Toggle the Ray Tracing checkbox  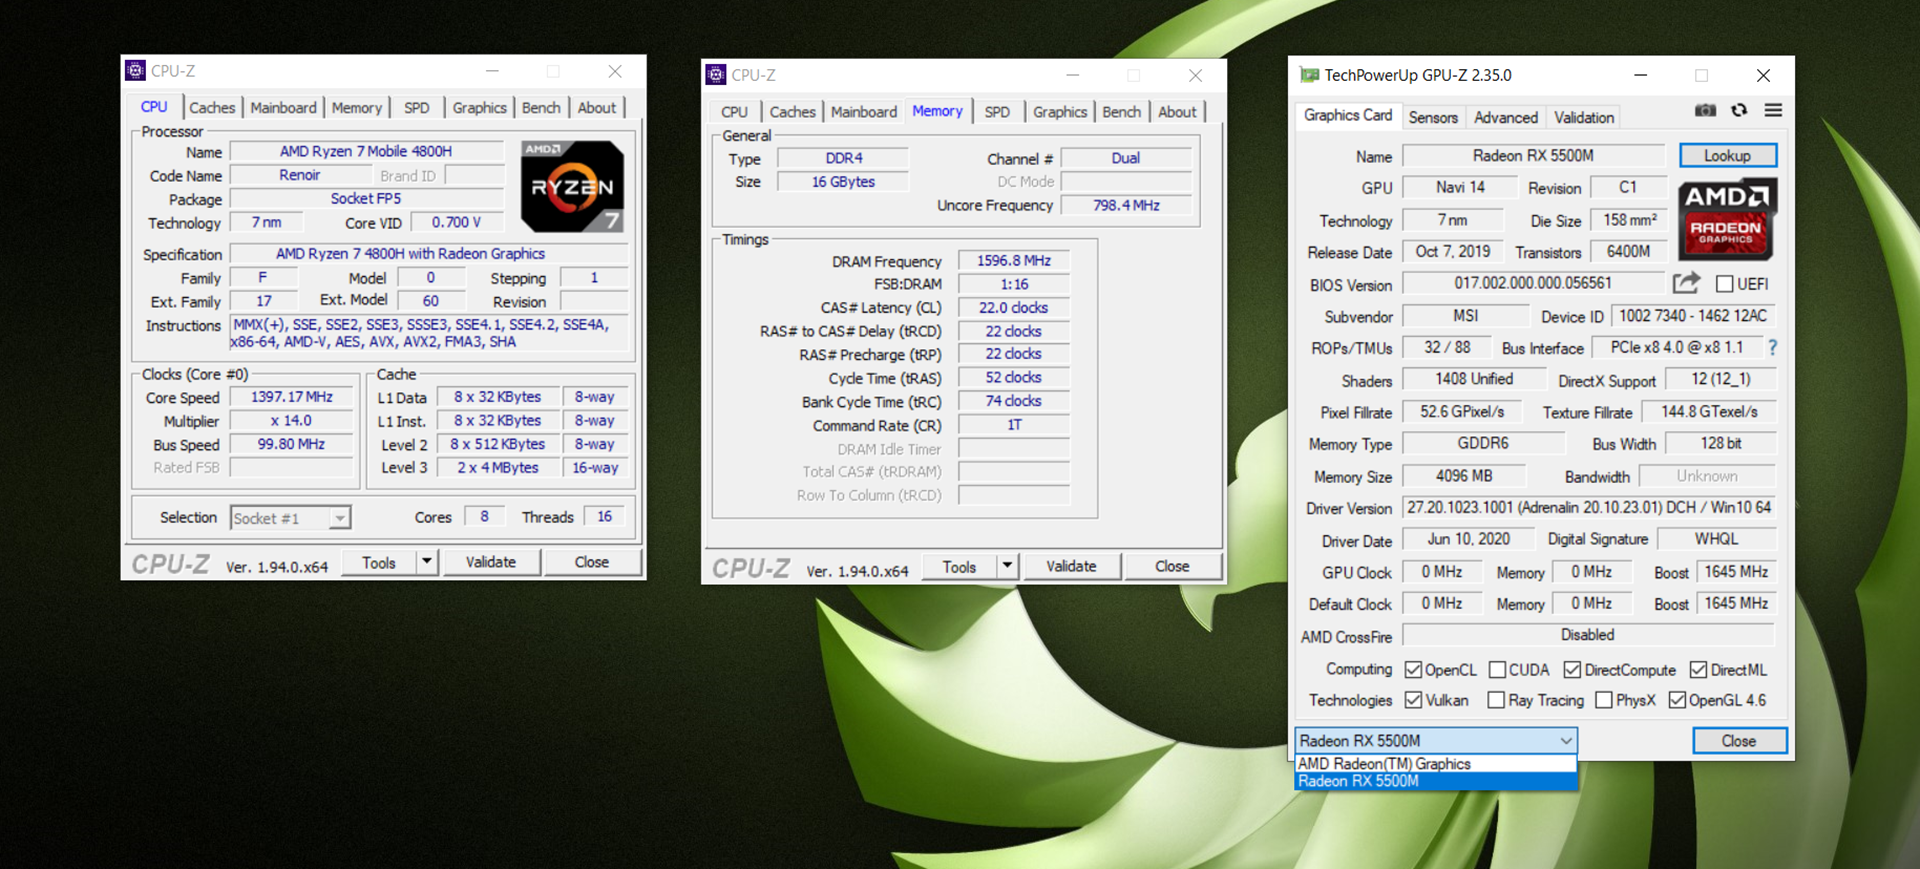click(x=1496, y=700)
